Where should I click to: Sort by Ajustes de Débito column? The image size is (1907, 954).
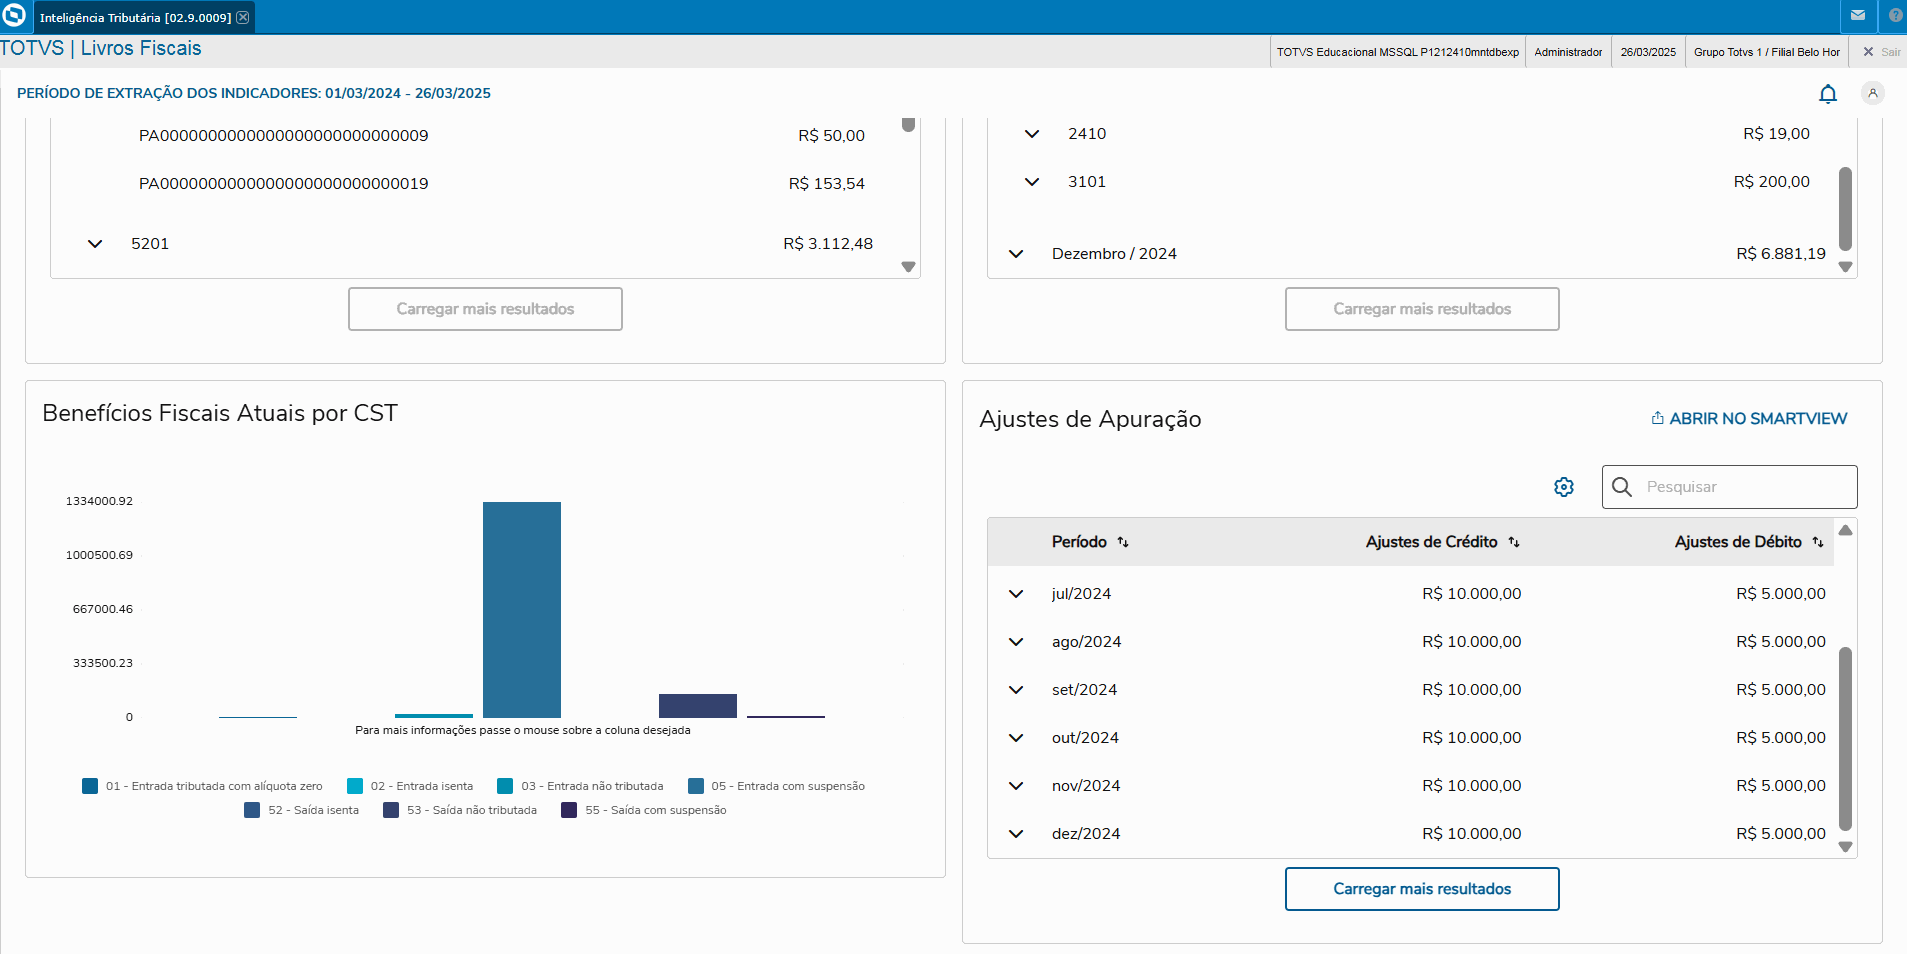coord(1818,542)
